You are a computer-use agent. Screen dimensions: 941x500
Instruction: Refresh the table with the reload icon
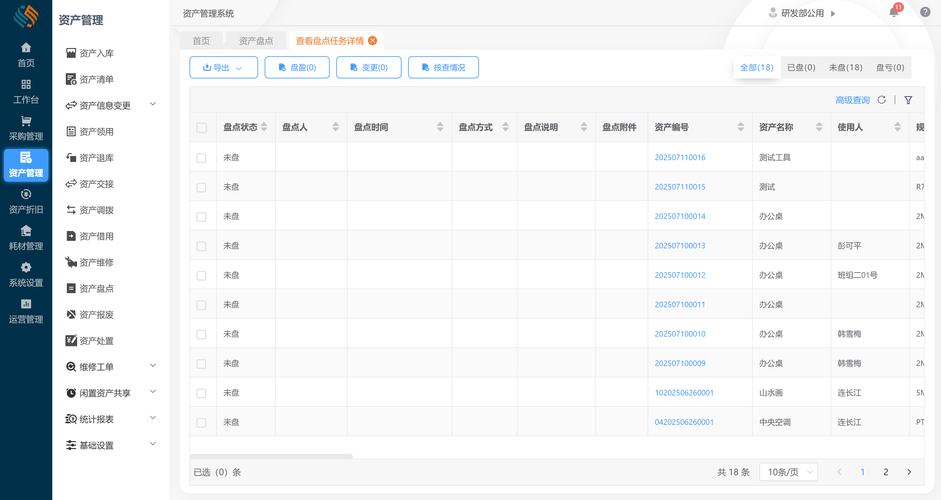coord(882,100)
